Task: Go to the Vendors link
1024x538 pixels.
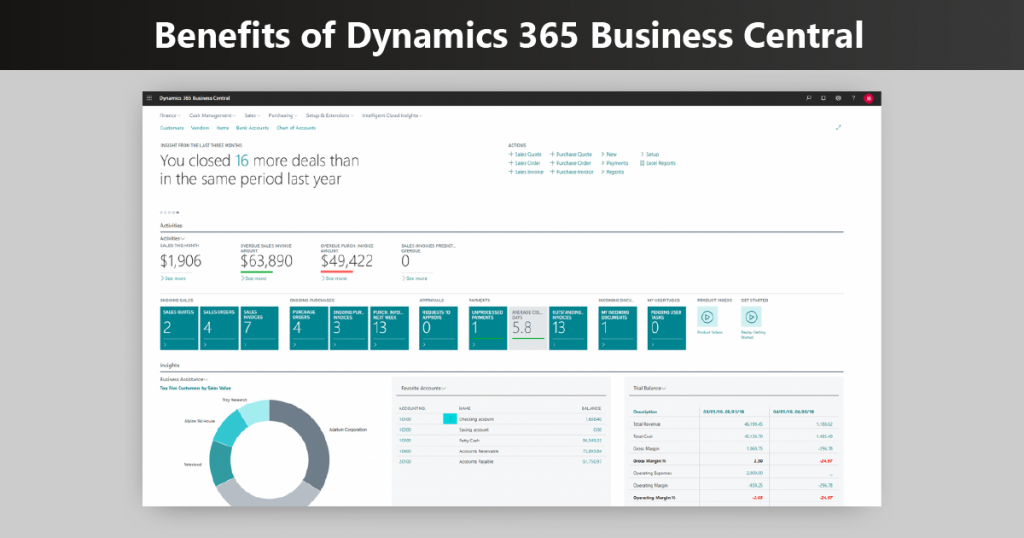Action: coord(200,128)
